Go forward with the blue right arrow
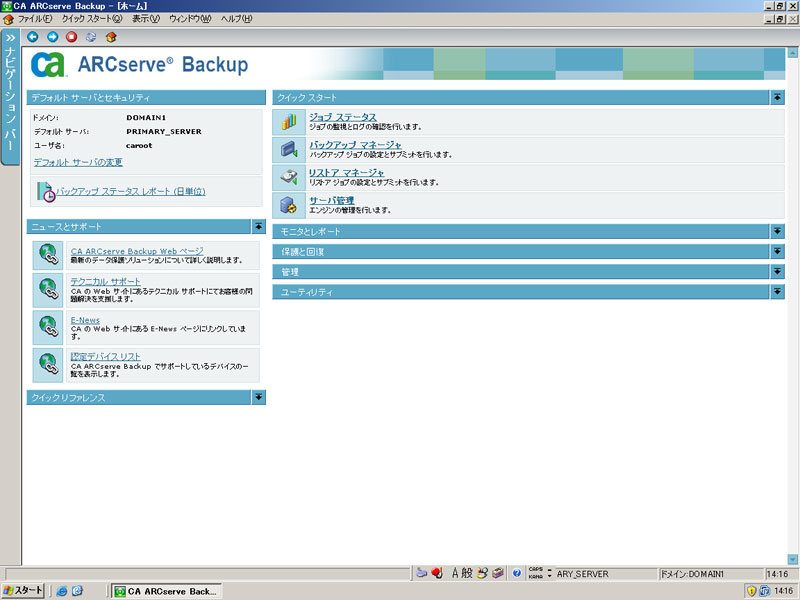 click(53, 37)
